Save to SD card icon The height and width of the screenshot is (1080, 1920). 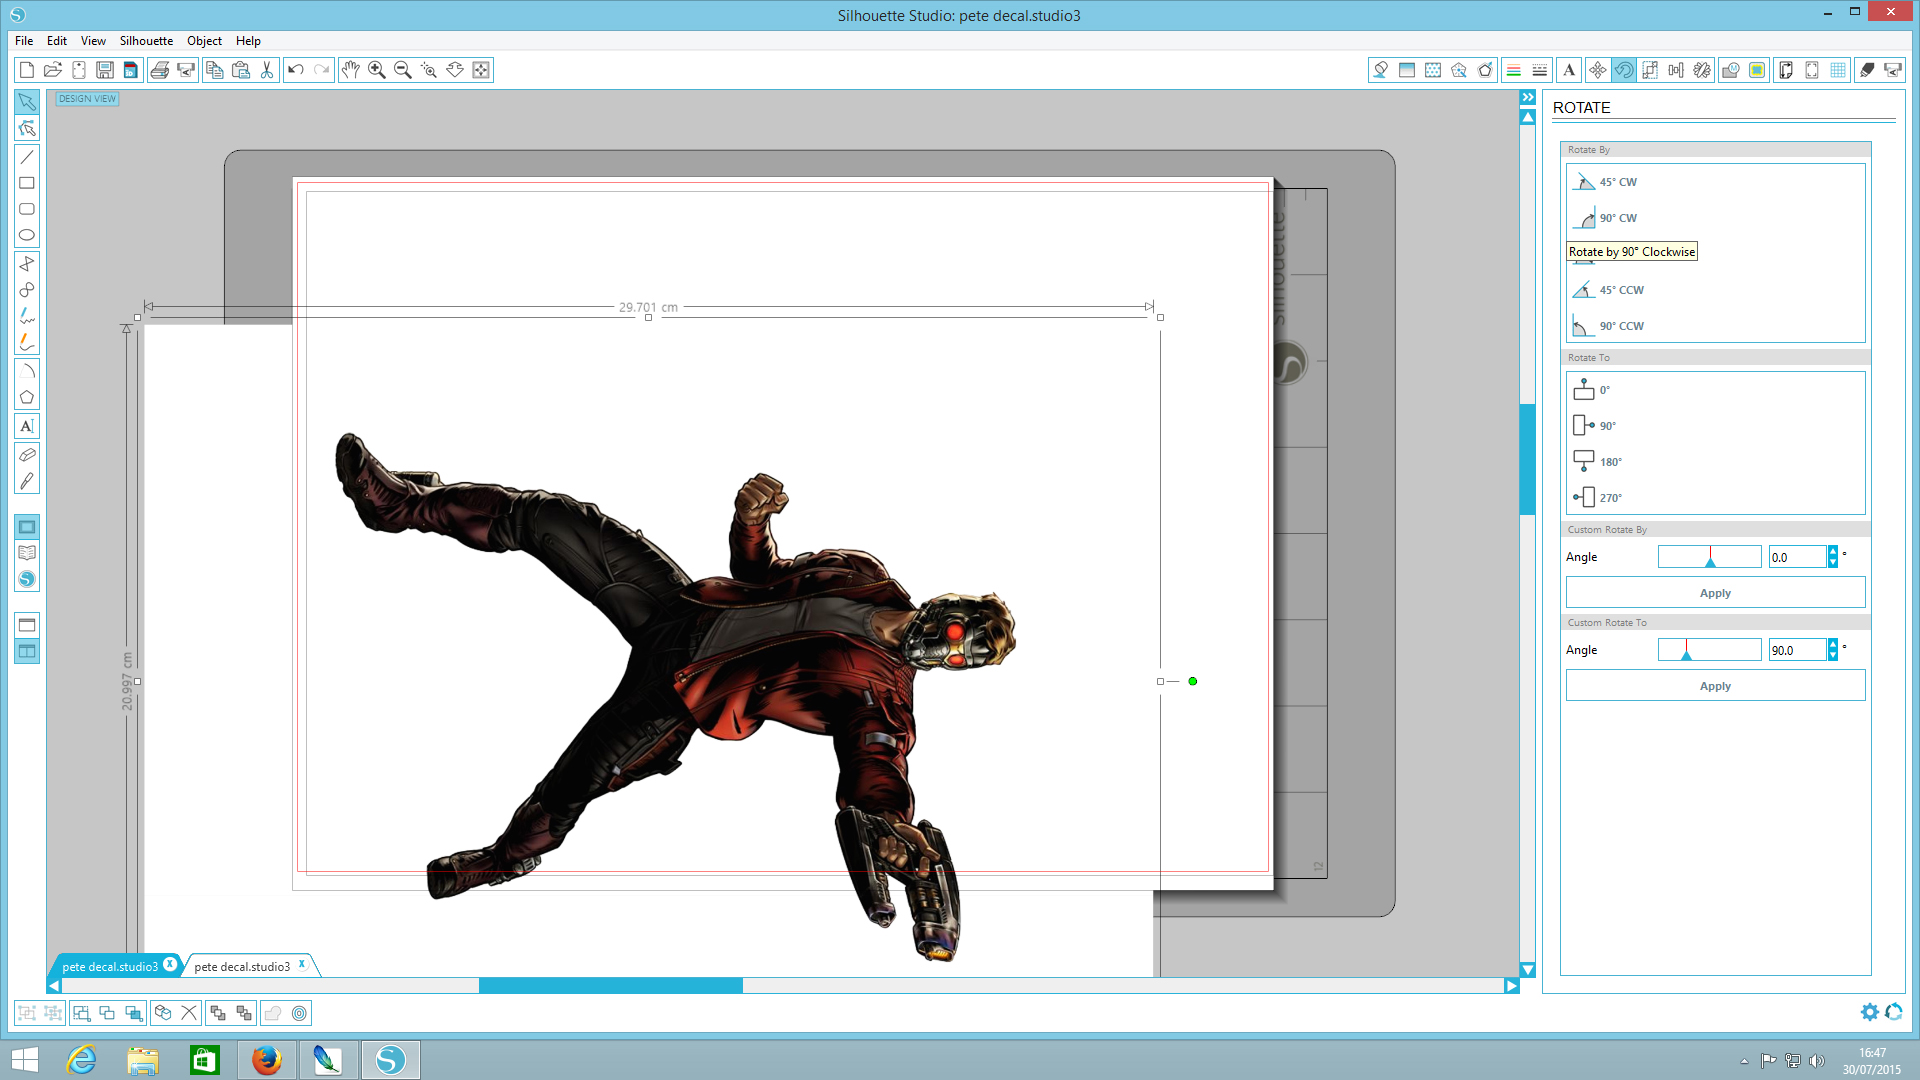click(131, 70)
